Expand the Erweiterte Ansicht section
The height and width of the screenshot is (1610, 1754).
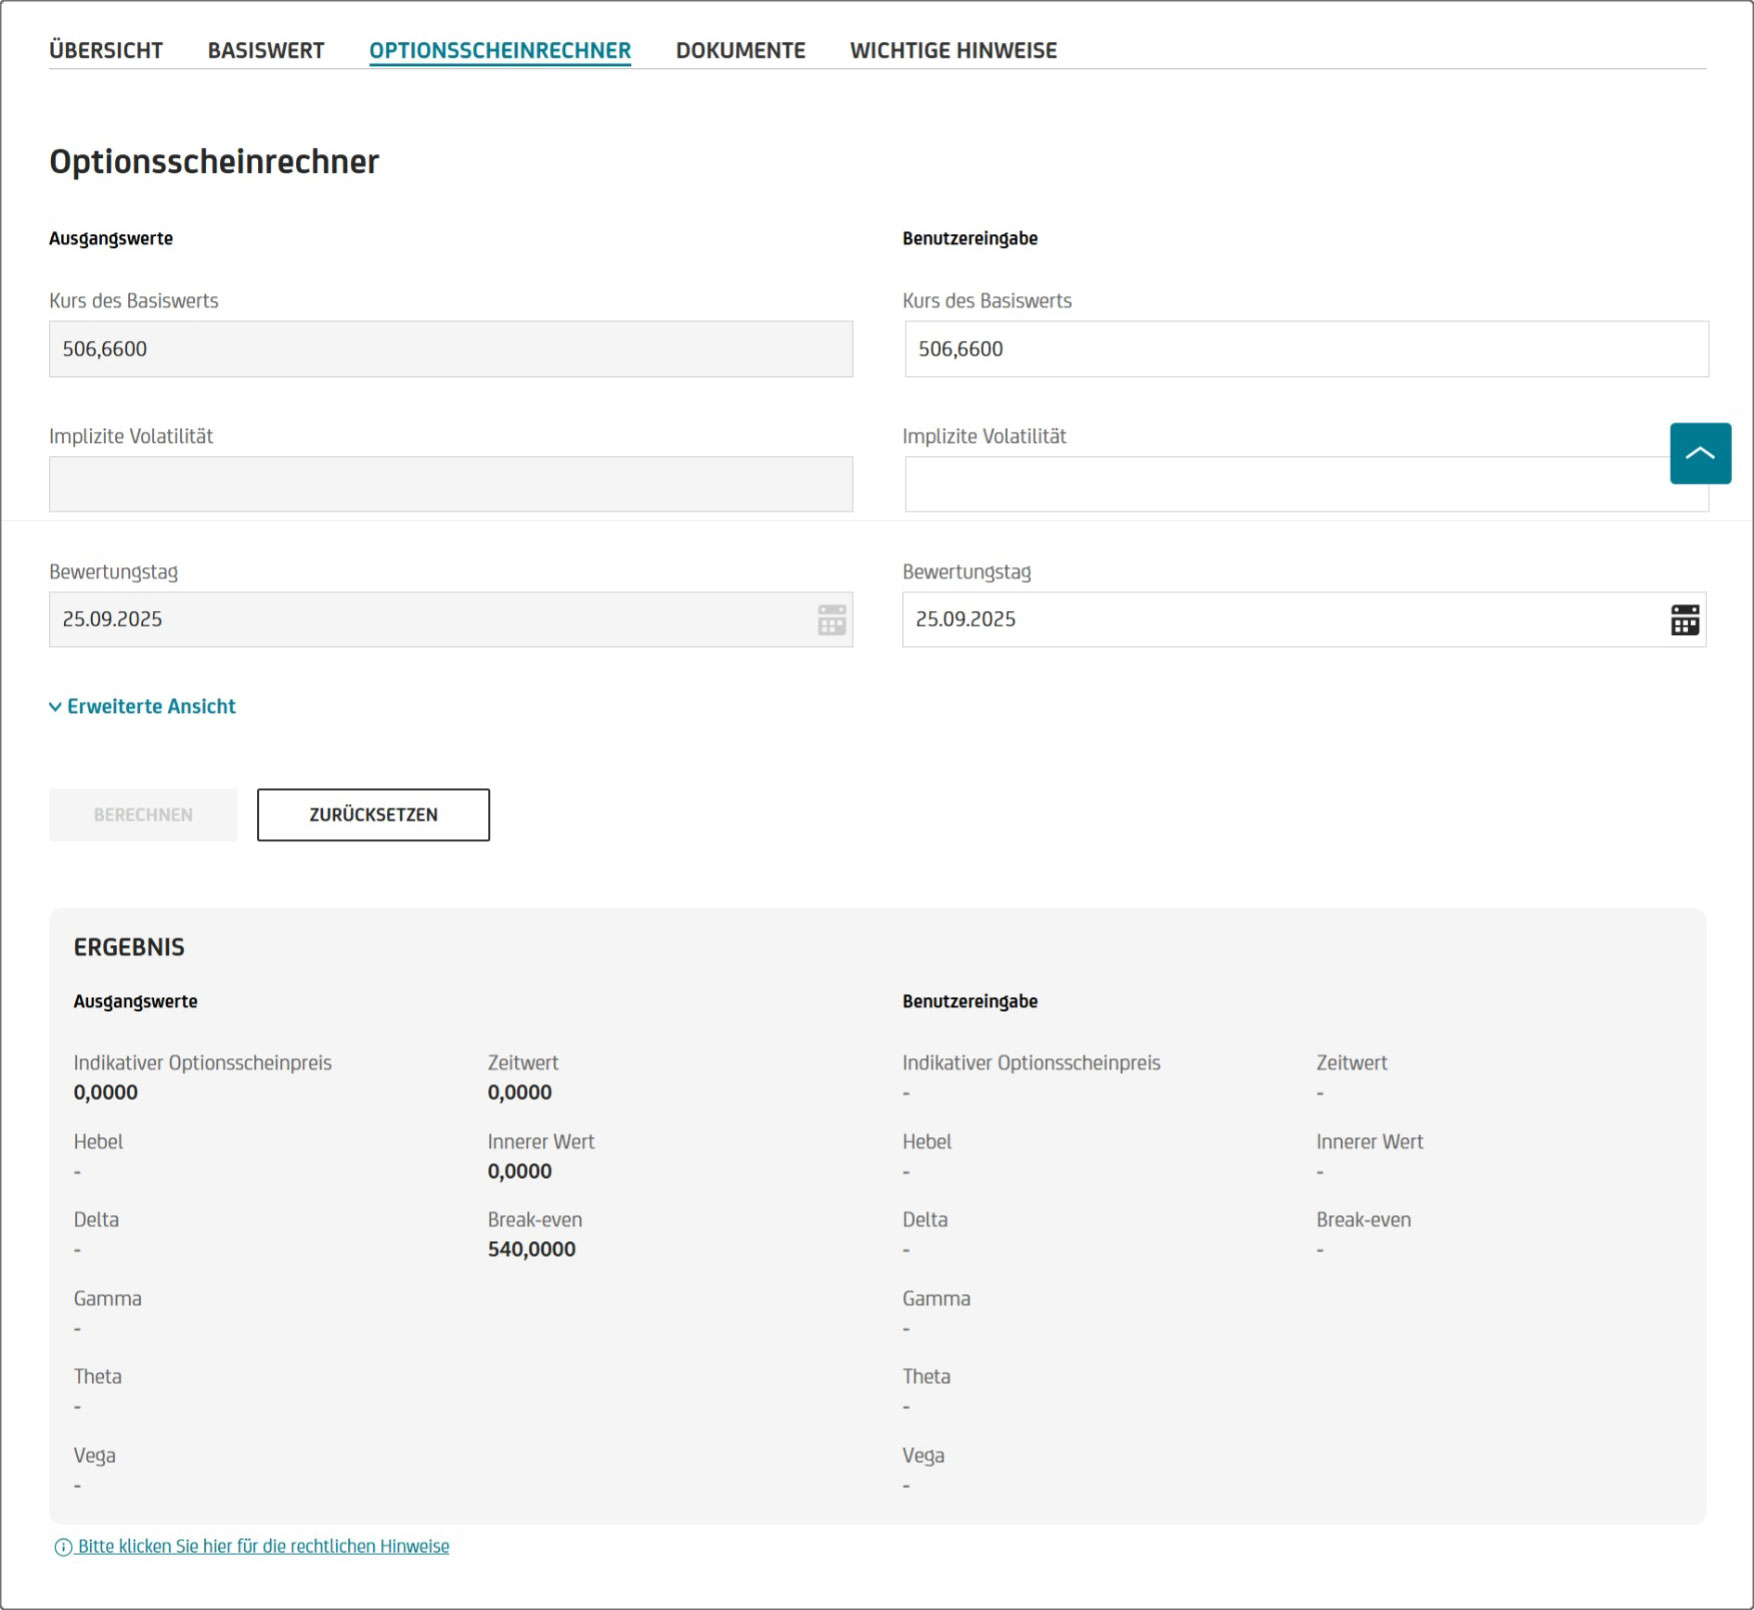pyautogui.click(x=142, y=706)
